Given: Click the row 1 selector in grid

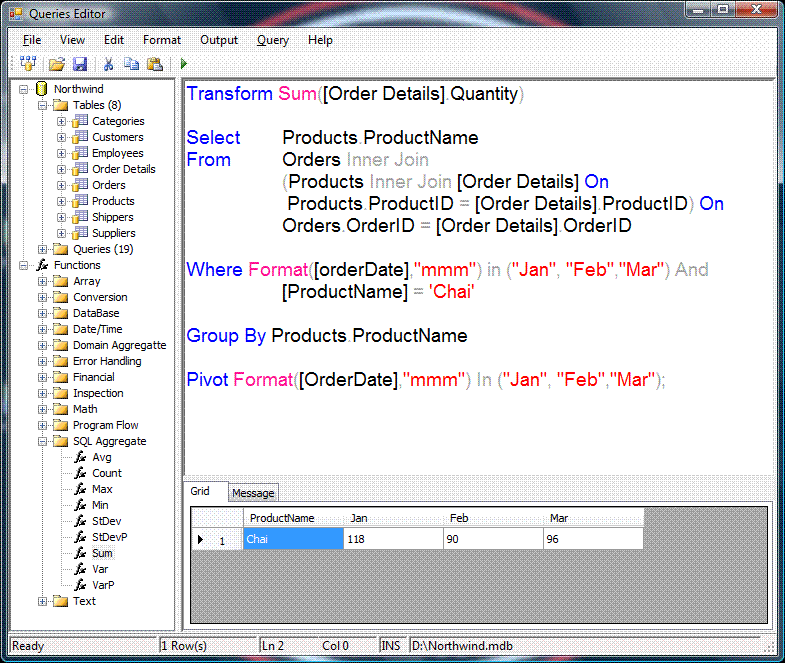Looking at the screenshot, I should (217, 539).
